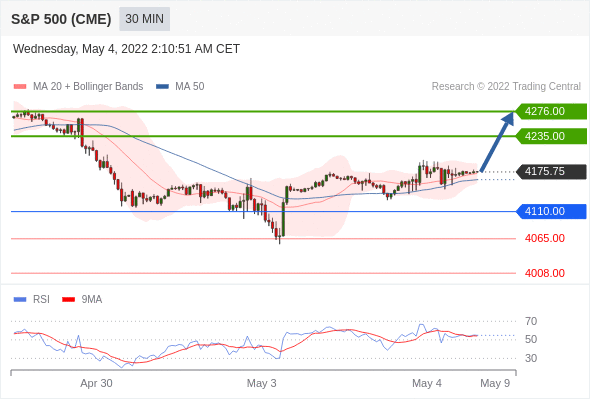
Task: Toggle the MA 50 legend label
Action: click(x=190, y=87)
